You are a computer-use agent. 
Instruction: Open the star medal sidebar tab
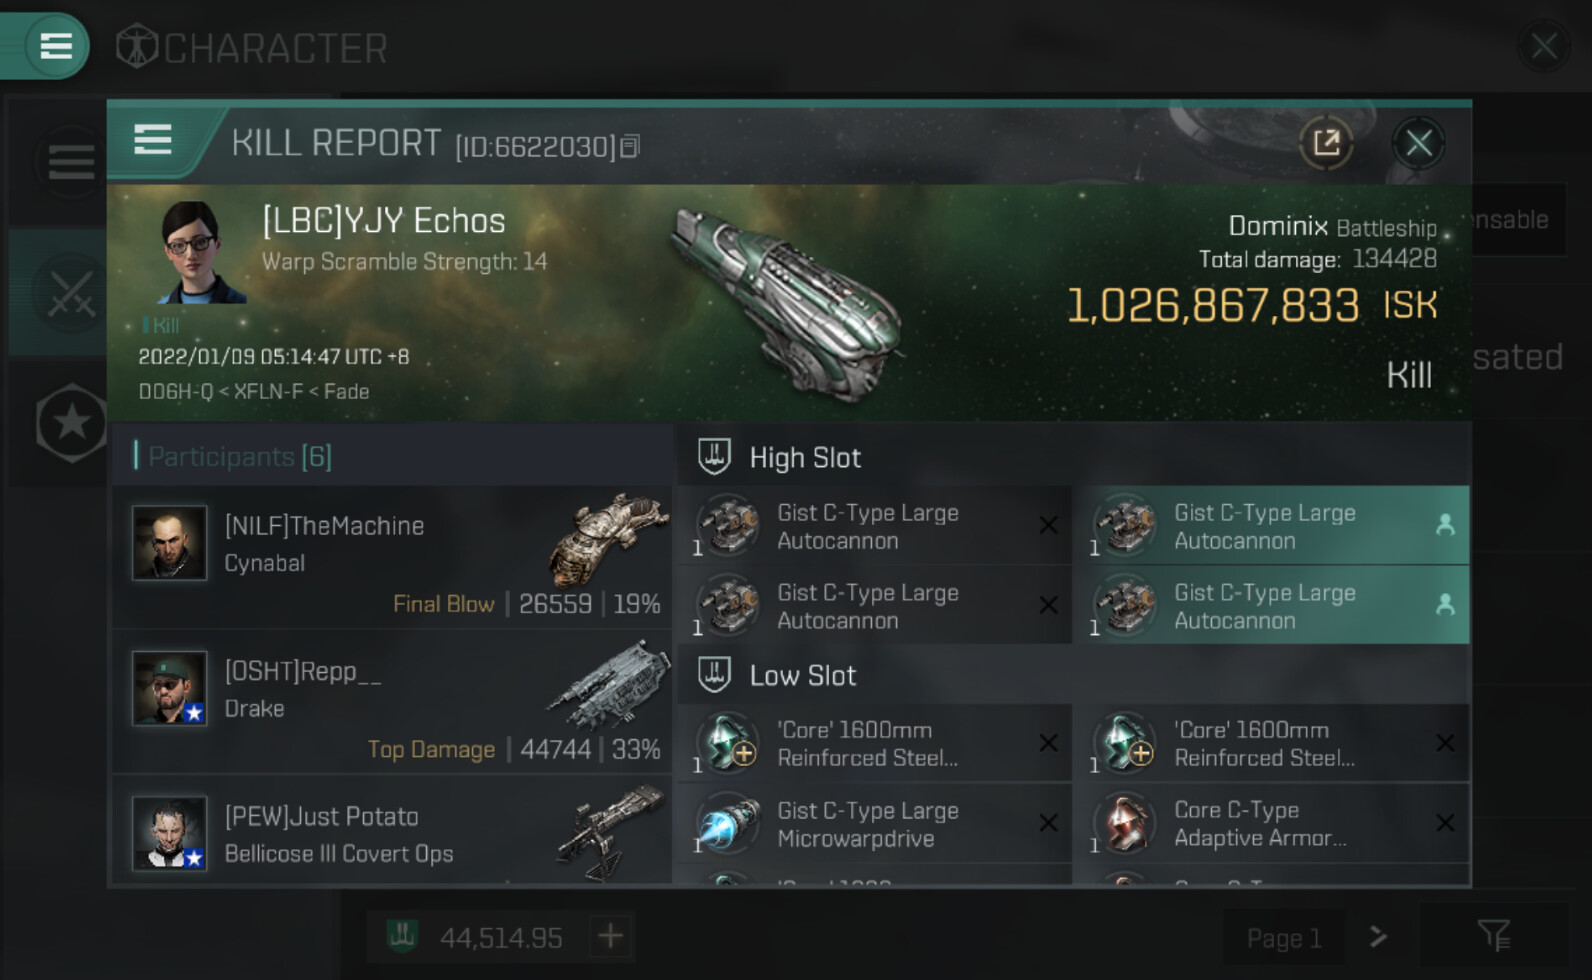point(70,423)
